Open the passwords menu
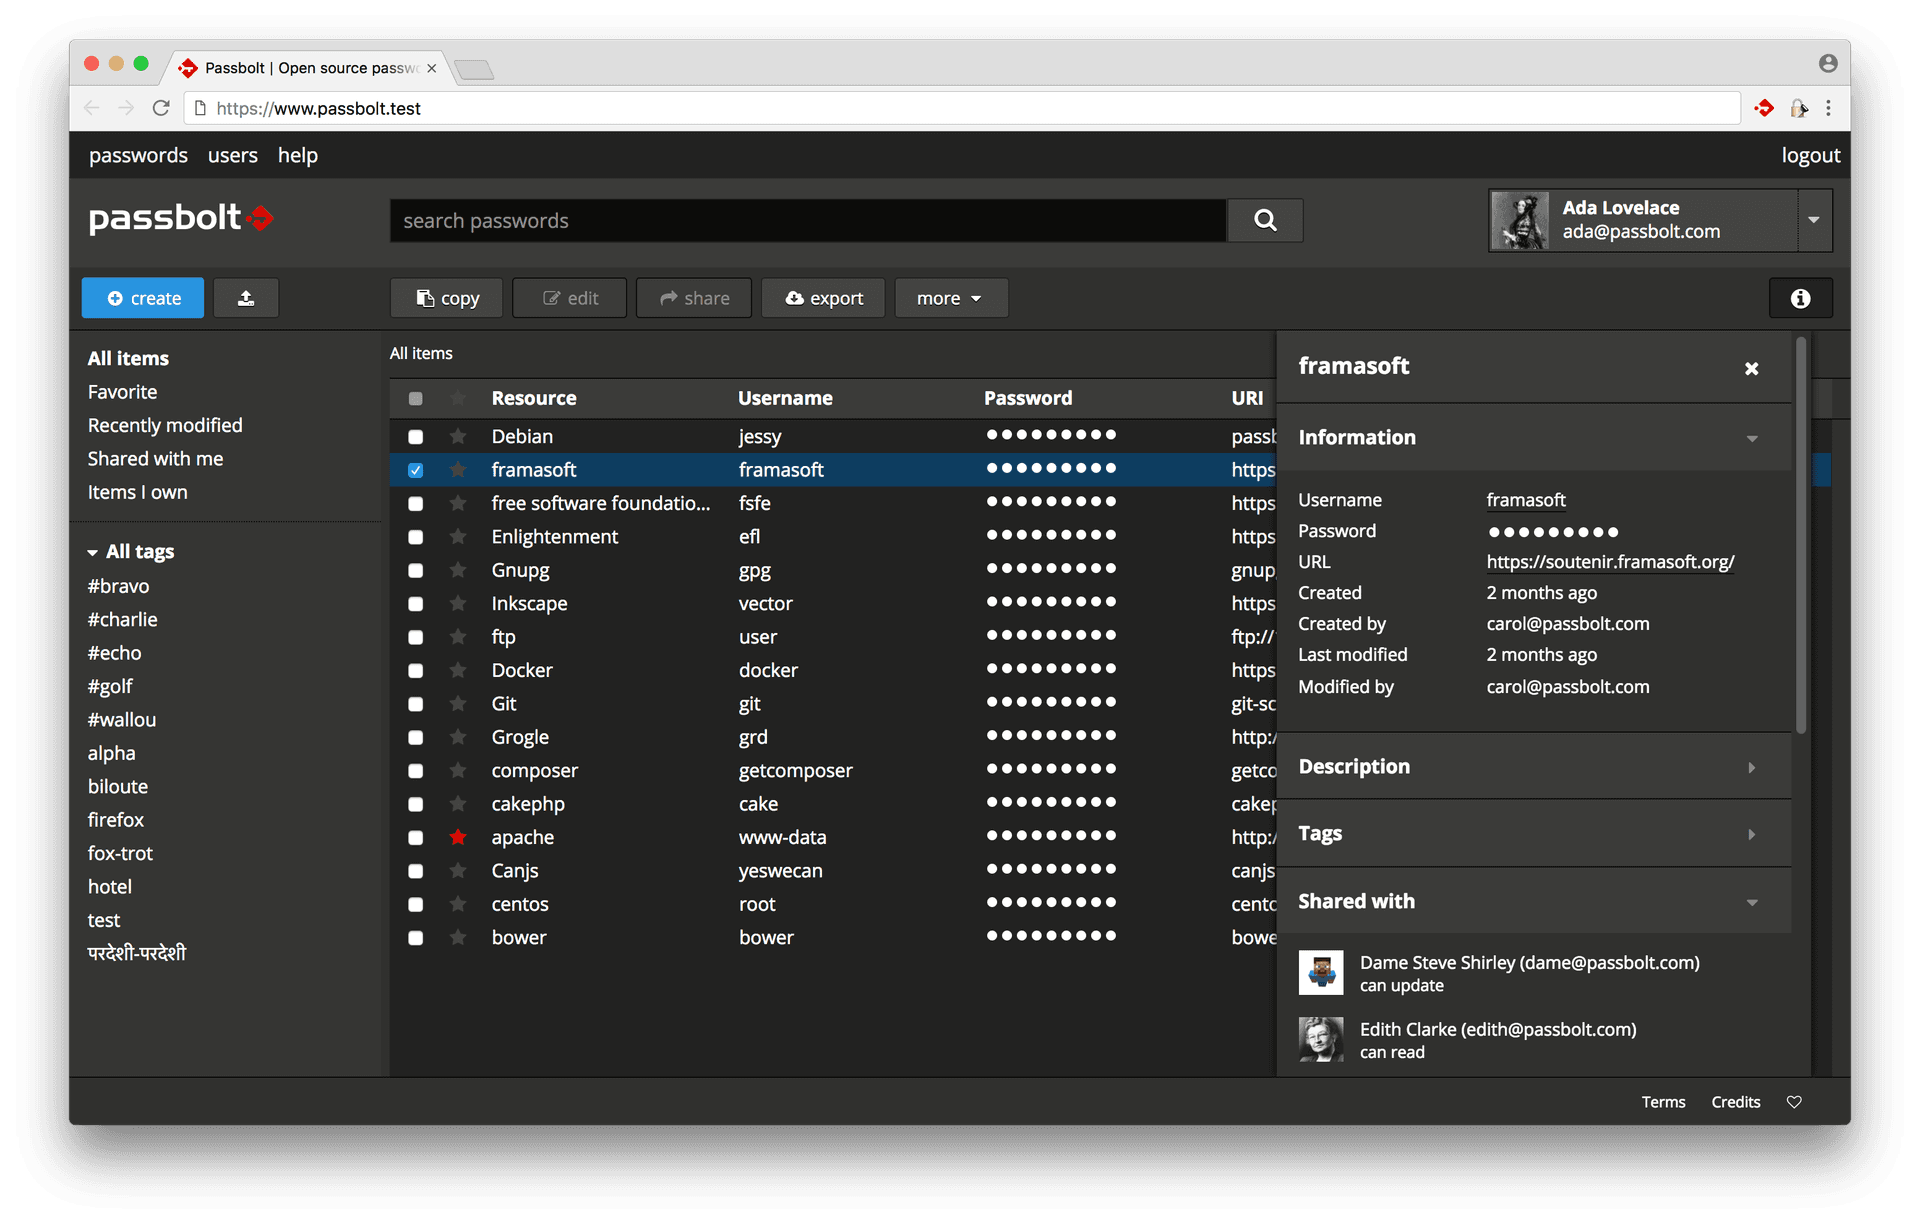Viewport: 1920px width, 1224px height. click(x=138, y=155)
